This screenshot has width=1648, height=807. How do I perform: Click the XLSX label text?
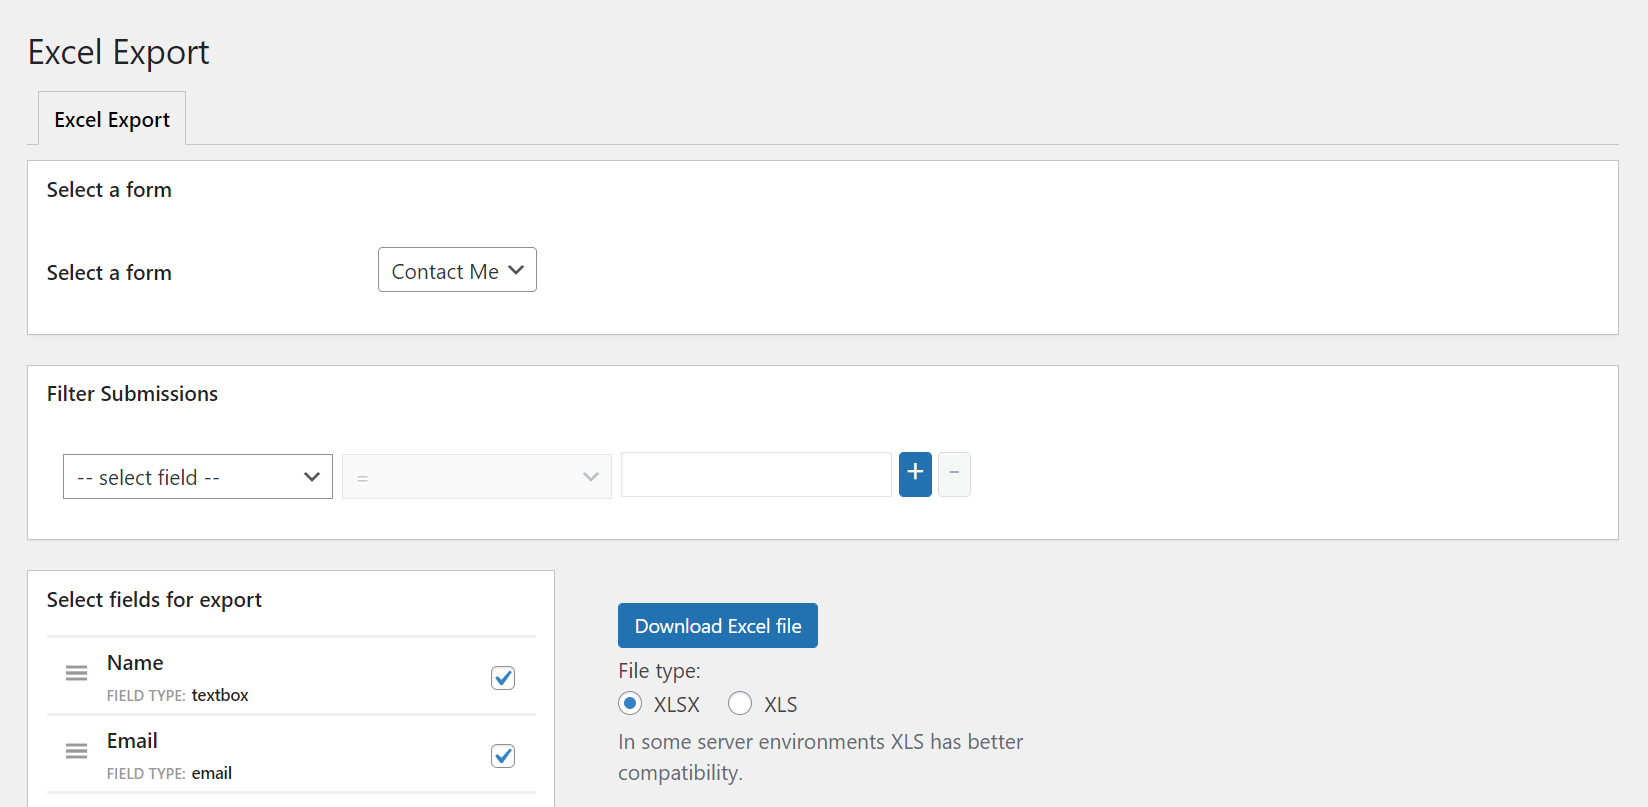pos(677,705)
